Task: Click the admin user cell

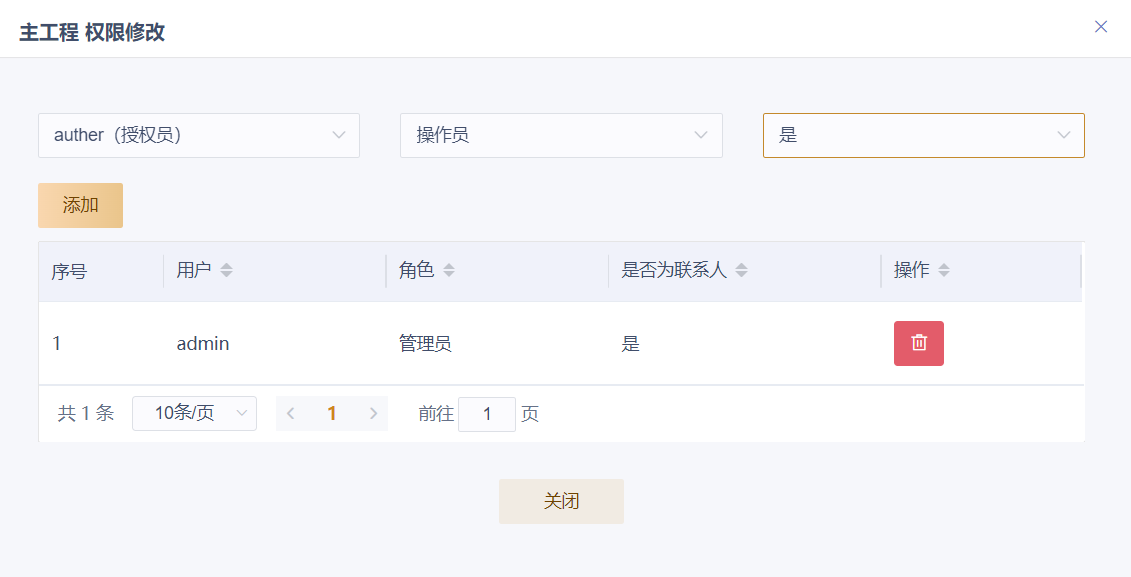Action: click(203, 344)
